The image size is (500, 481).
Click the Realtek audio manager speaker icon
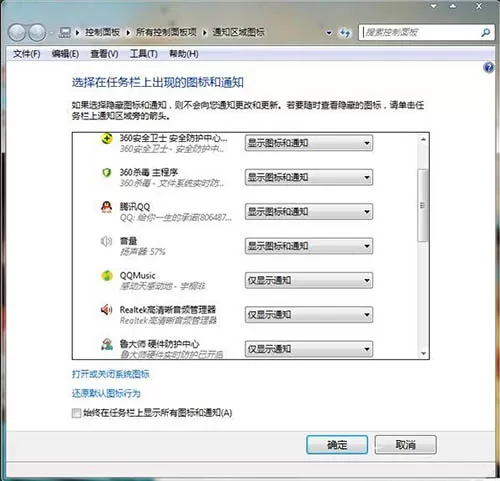click(106, 310)
